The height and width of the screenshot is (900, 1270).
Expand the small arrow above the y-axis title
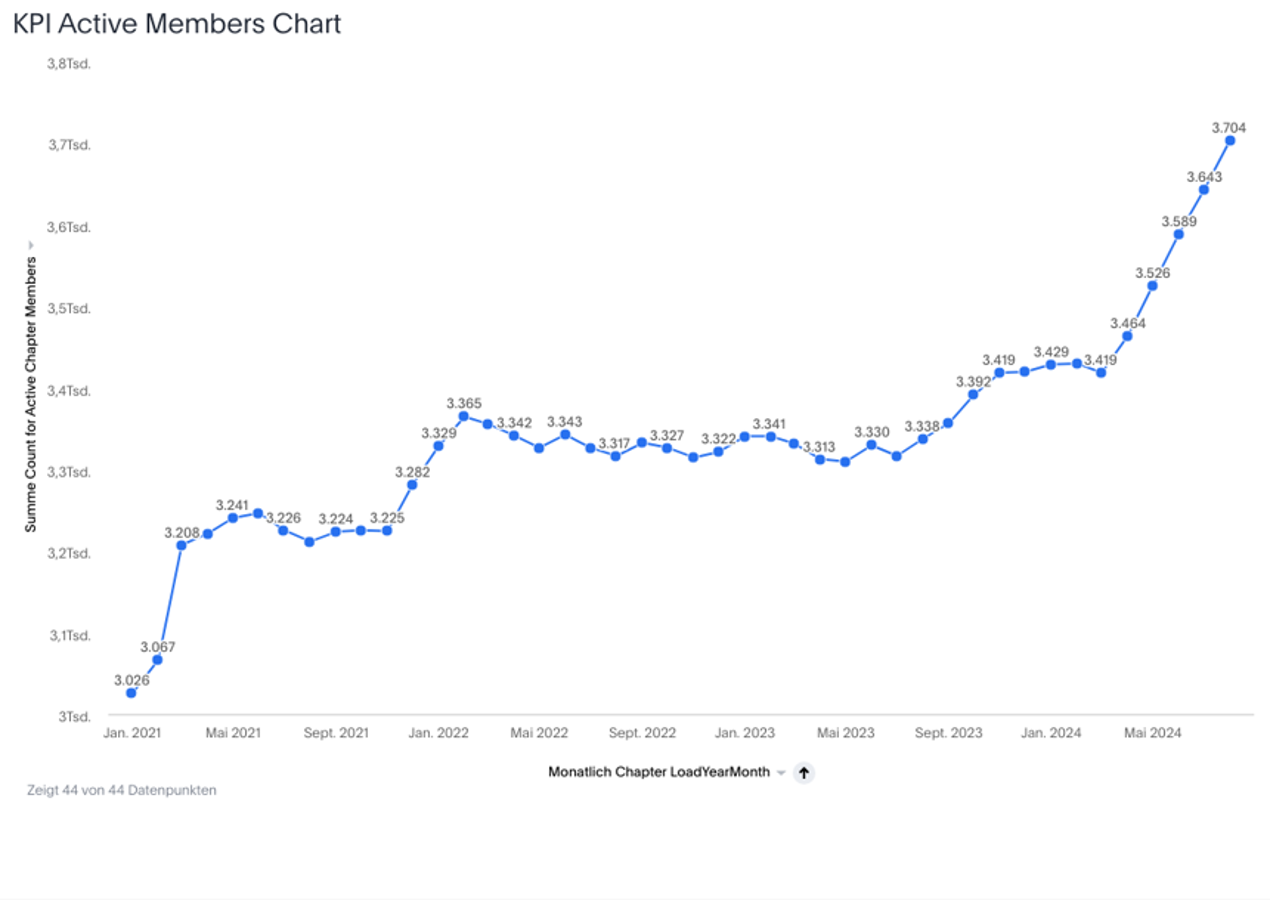click(30, 244)
